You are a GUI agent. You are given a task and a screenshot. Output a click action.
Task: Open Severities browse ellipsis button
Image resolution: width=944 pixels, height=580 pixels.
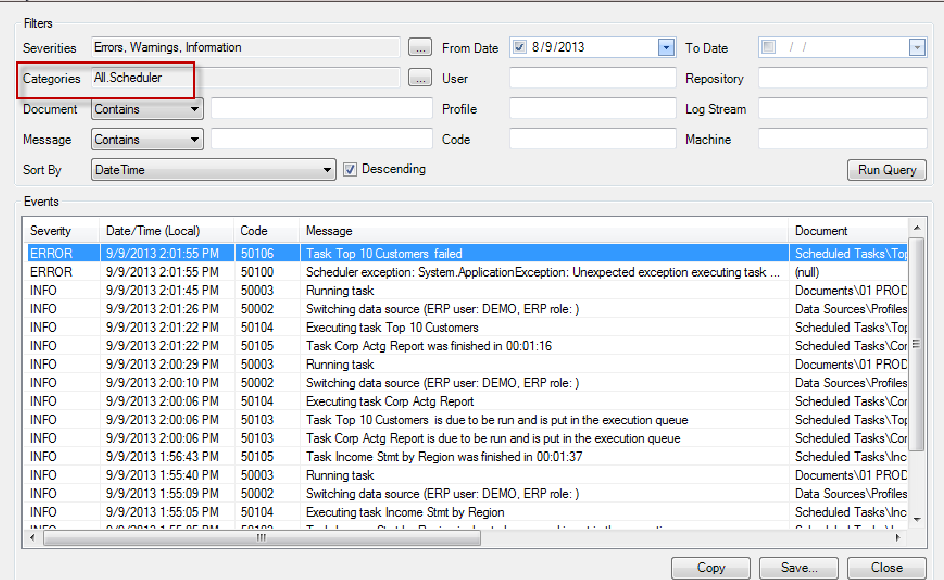(x=420, y=48)
